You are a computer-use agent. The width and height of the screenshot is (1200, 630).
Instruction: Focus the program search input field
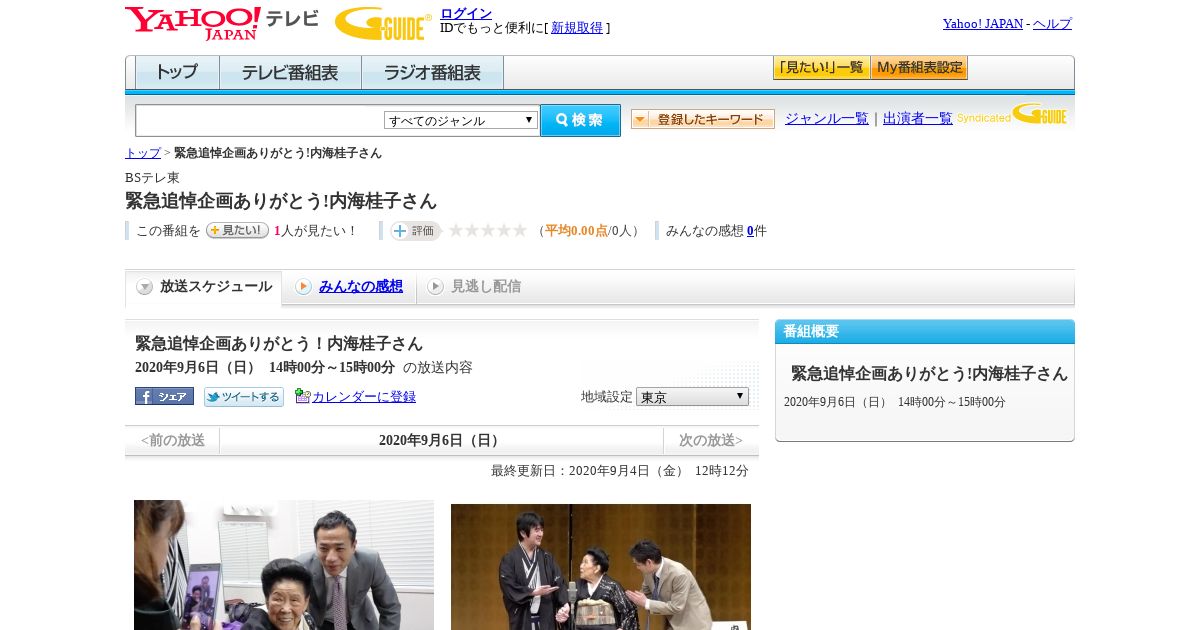click(x=260, y=120)
